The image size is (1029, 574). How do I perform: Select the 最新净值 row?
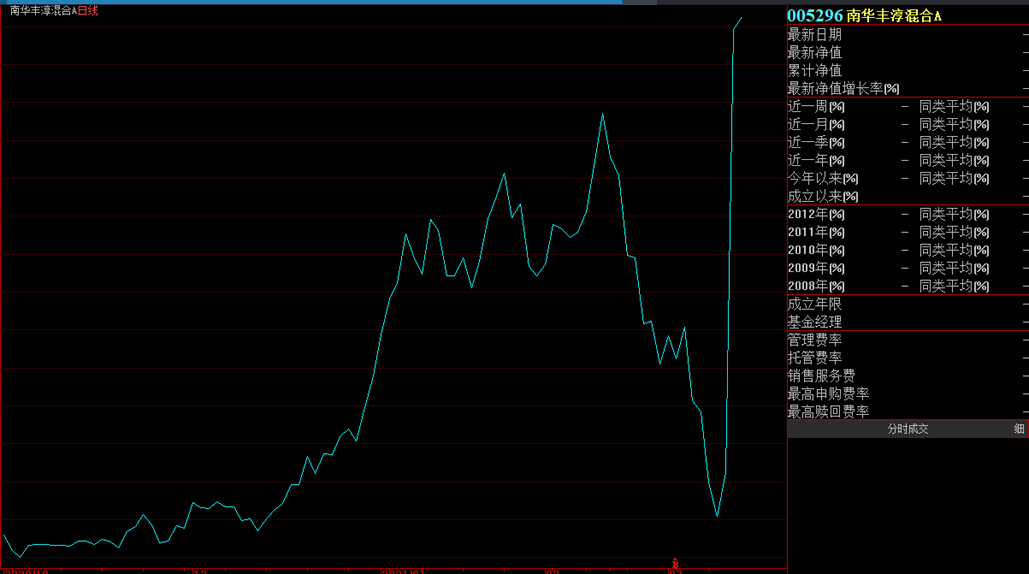click(908, 52)
